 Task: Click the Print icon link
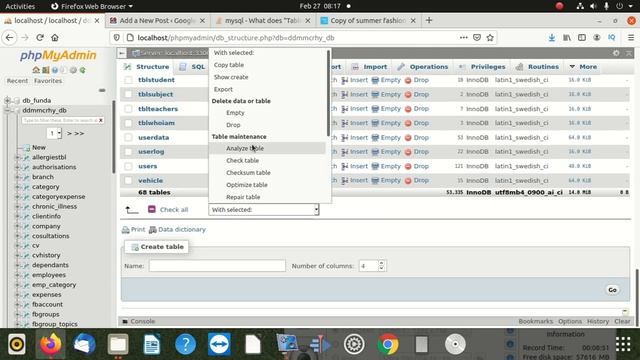[x=133, y=229]
